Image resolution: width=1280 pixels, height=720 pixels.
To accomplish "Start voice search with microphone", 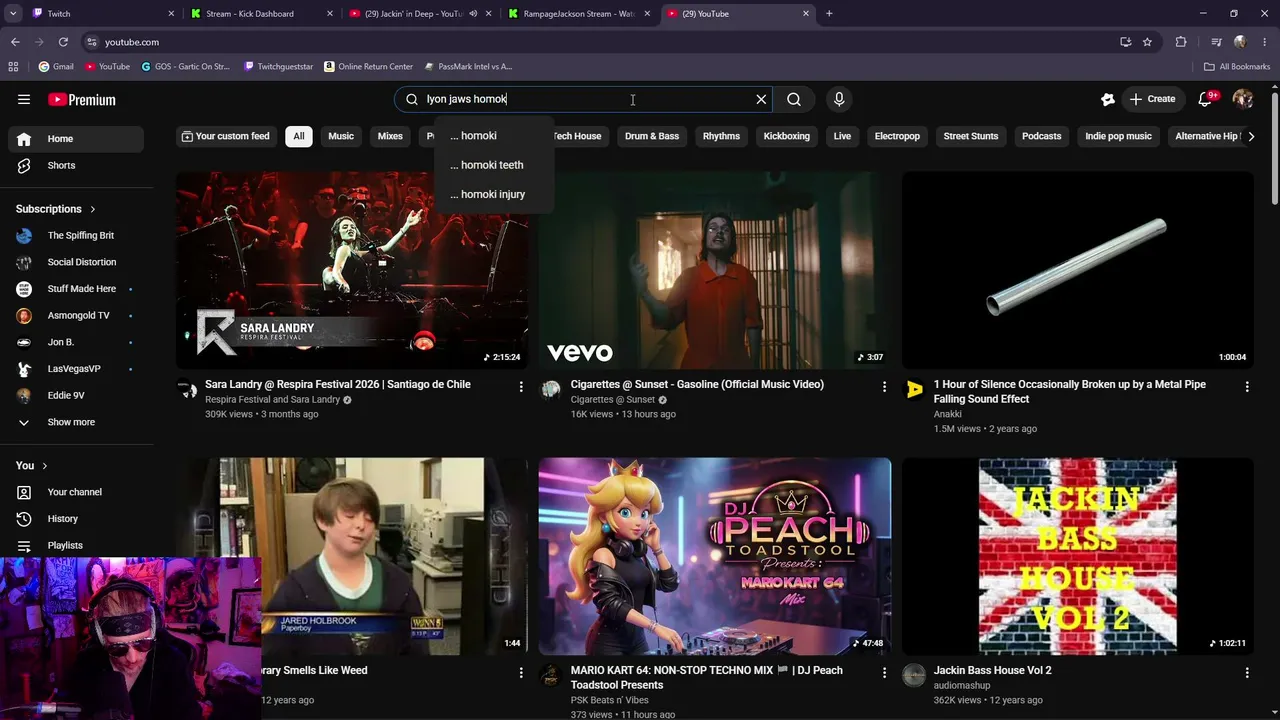I will (x=839, y=99).
